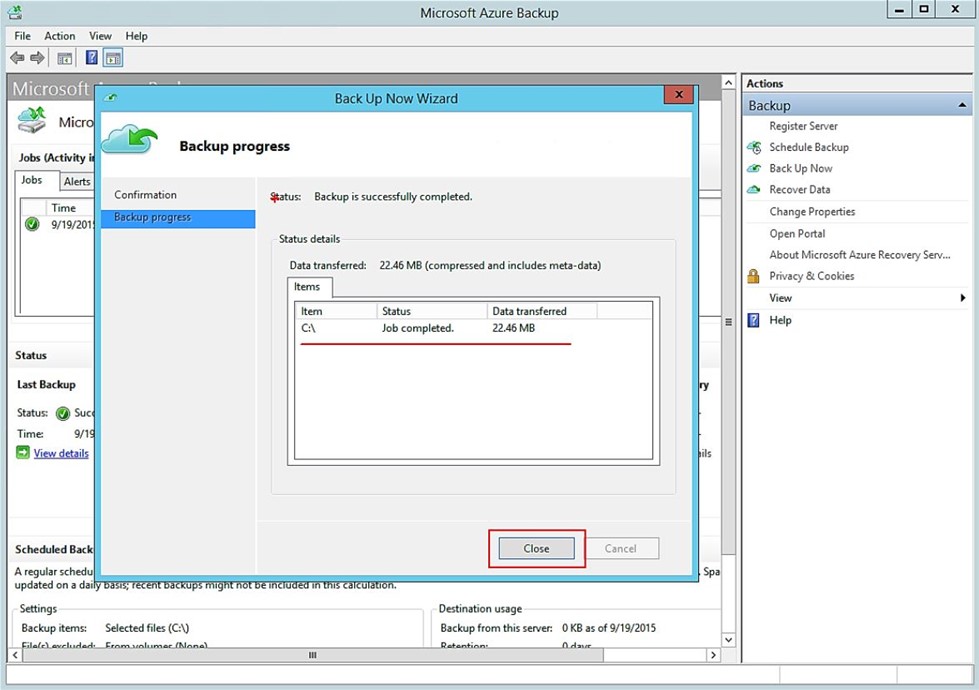Open the File menu

22,36
